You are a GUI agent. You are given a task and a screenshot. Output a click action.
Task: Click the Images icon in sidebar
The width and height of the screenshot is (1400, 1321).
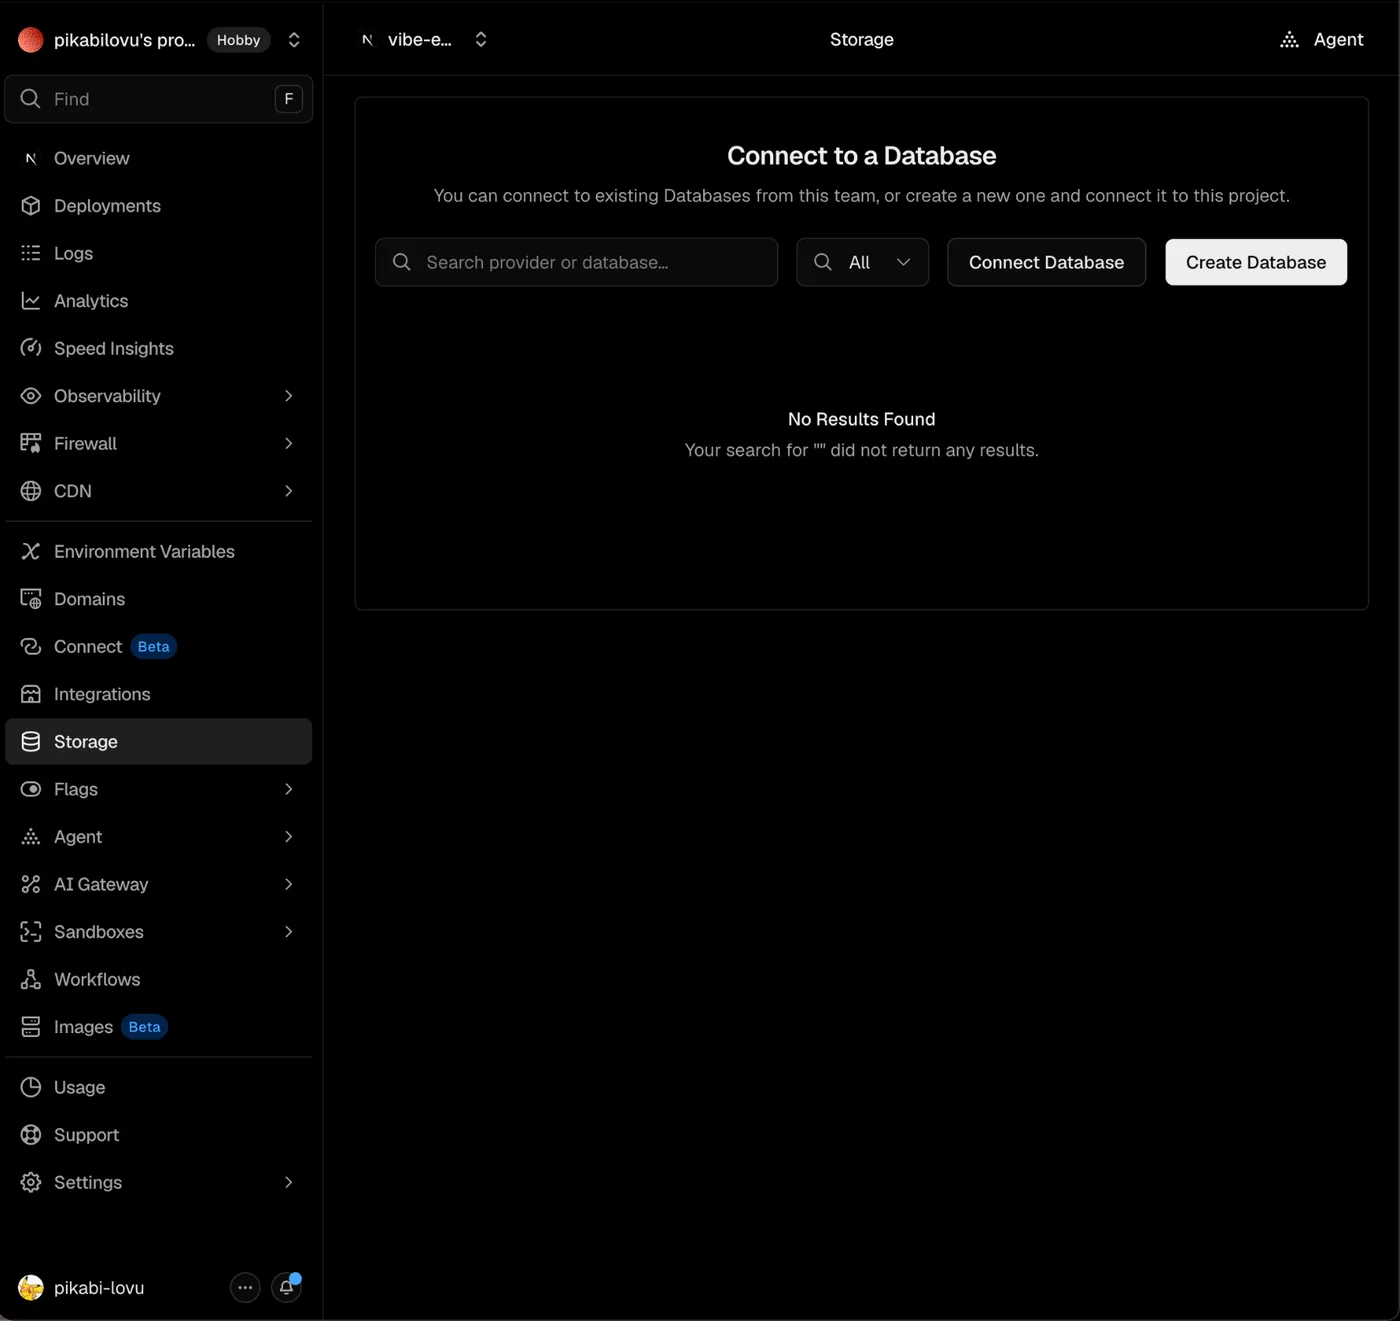[x=31, y=1027]
